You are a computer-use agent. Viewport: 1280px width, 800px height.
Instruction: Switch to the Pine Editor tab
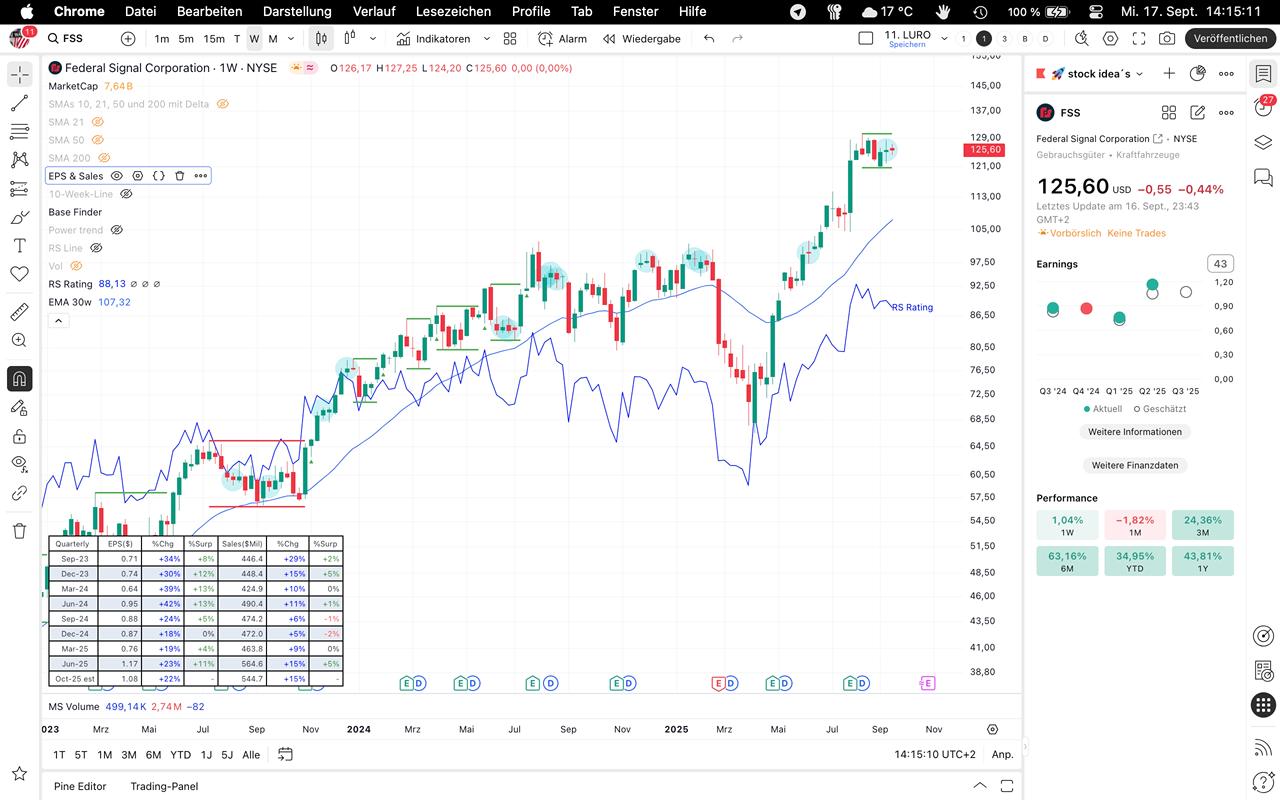tap(80, 786)
